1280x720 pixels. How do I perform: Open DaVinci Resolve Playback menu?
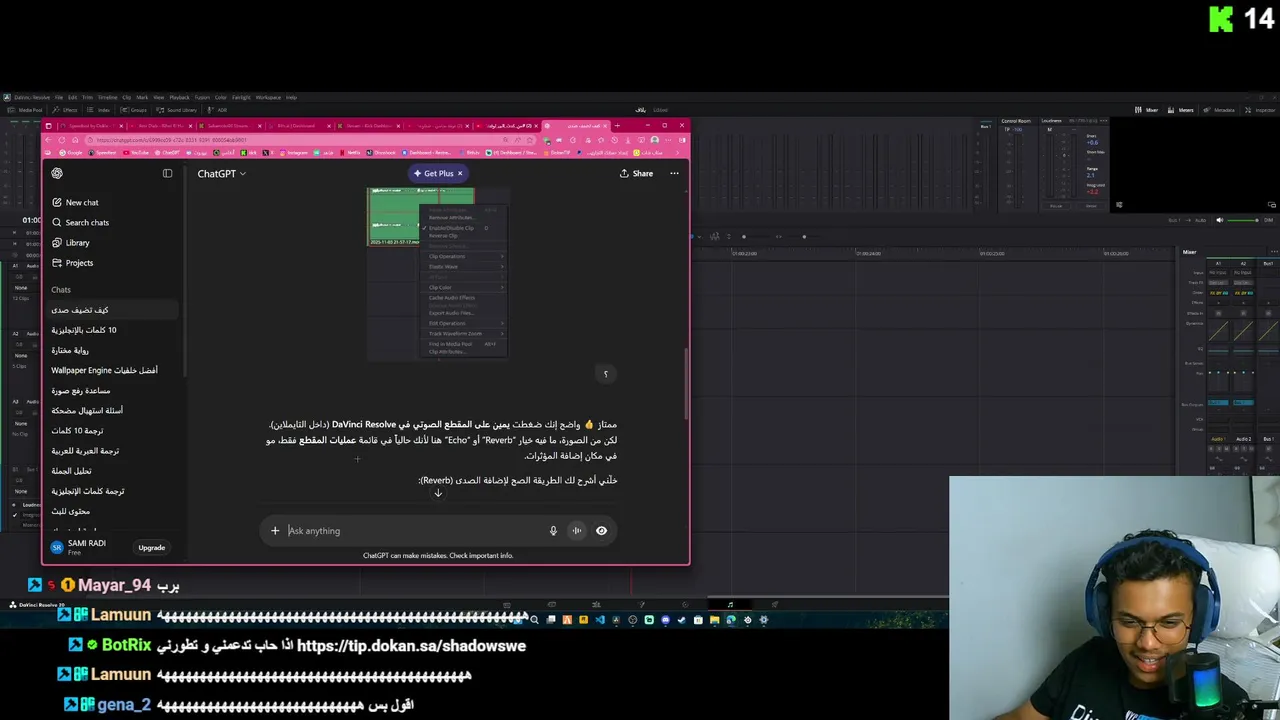[179, 97]
